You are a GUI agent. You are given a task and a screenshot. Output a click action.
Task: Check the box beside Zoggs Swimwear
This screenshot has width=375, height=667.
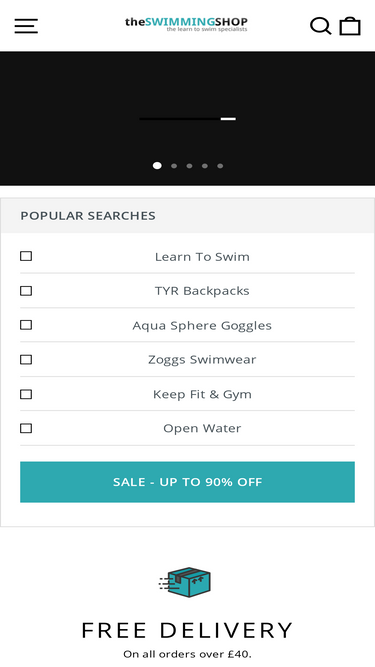(x=26, y=359)
